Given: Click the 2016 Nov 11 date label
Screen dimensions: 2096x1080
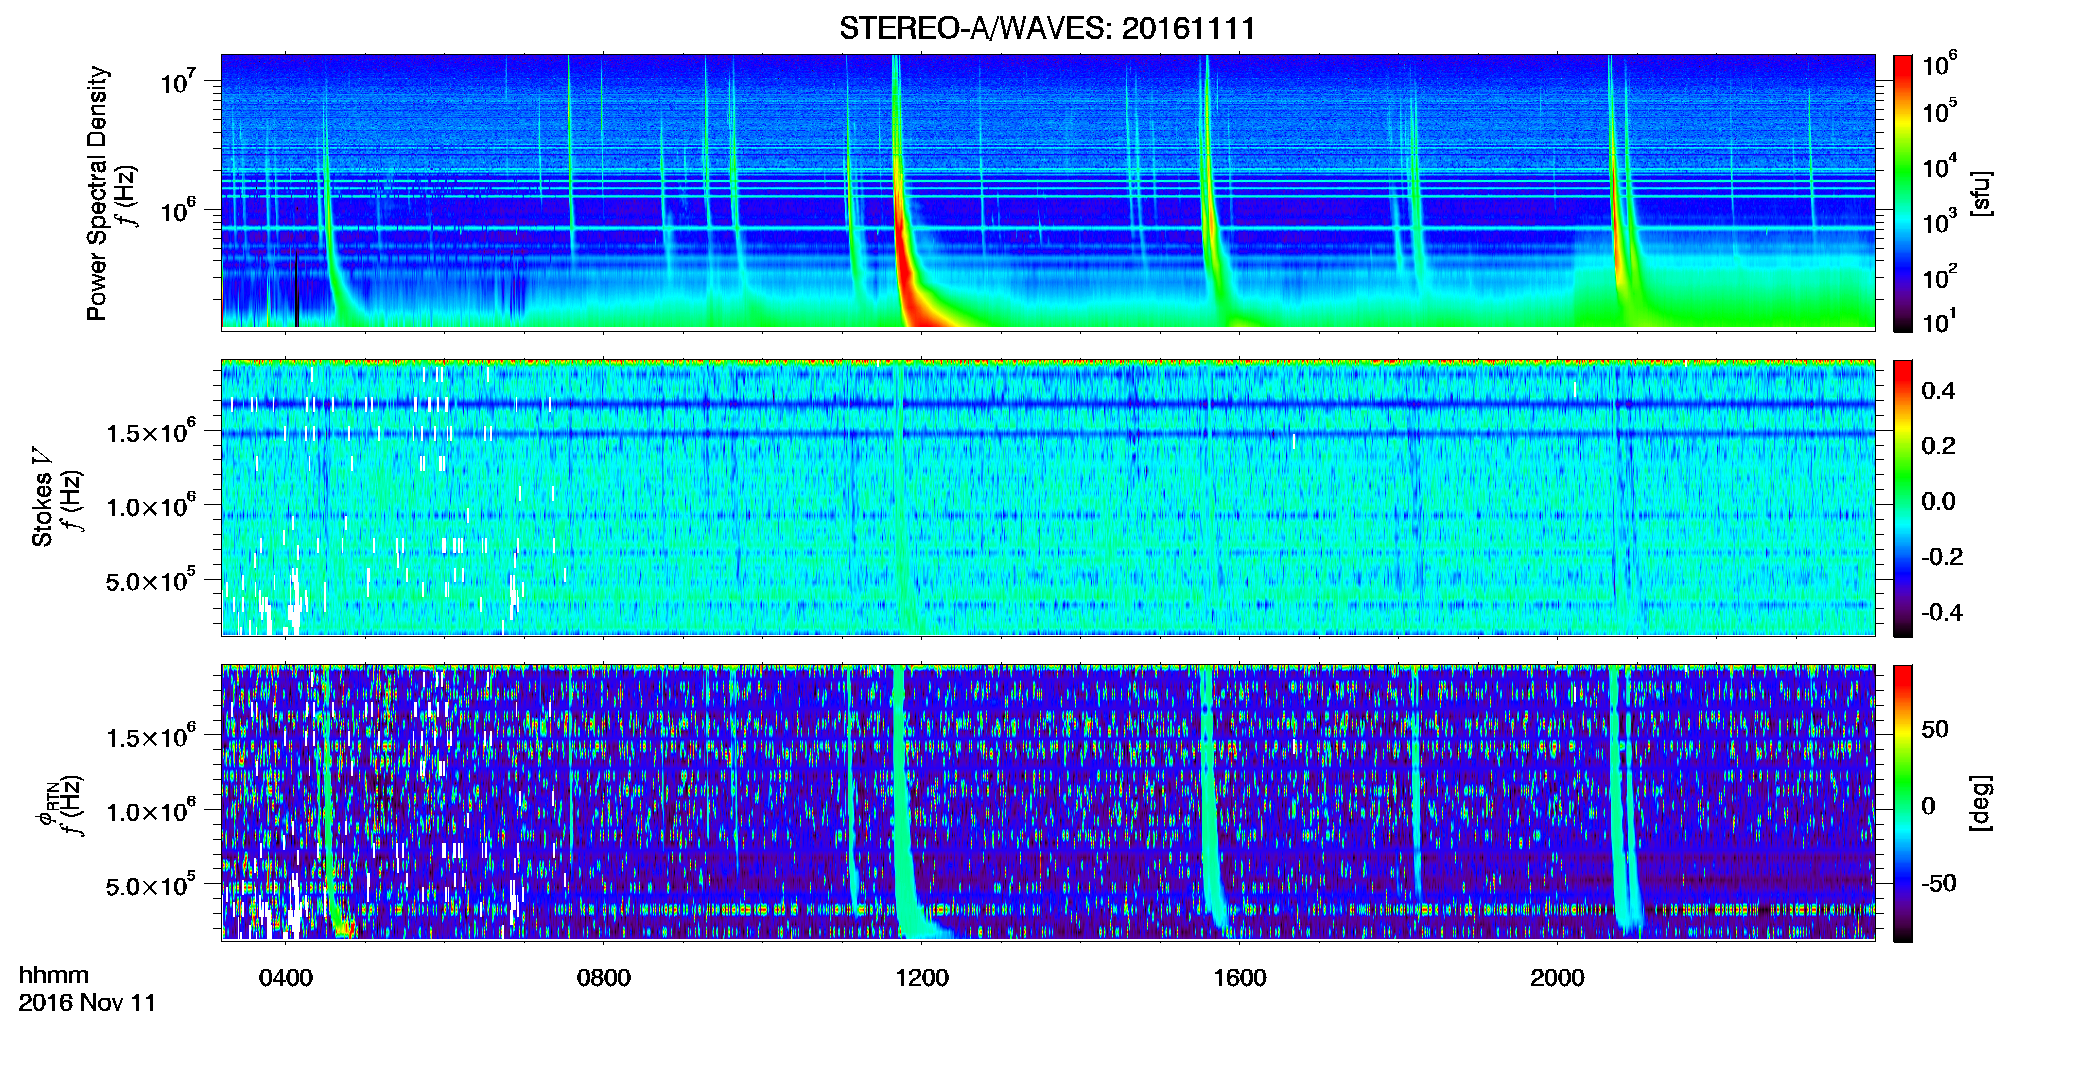Looking at the screenshot, I should (x=88, y=1003).
